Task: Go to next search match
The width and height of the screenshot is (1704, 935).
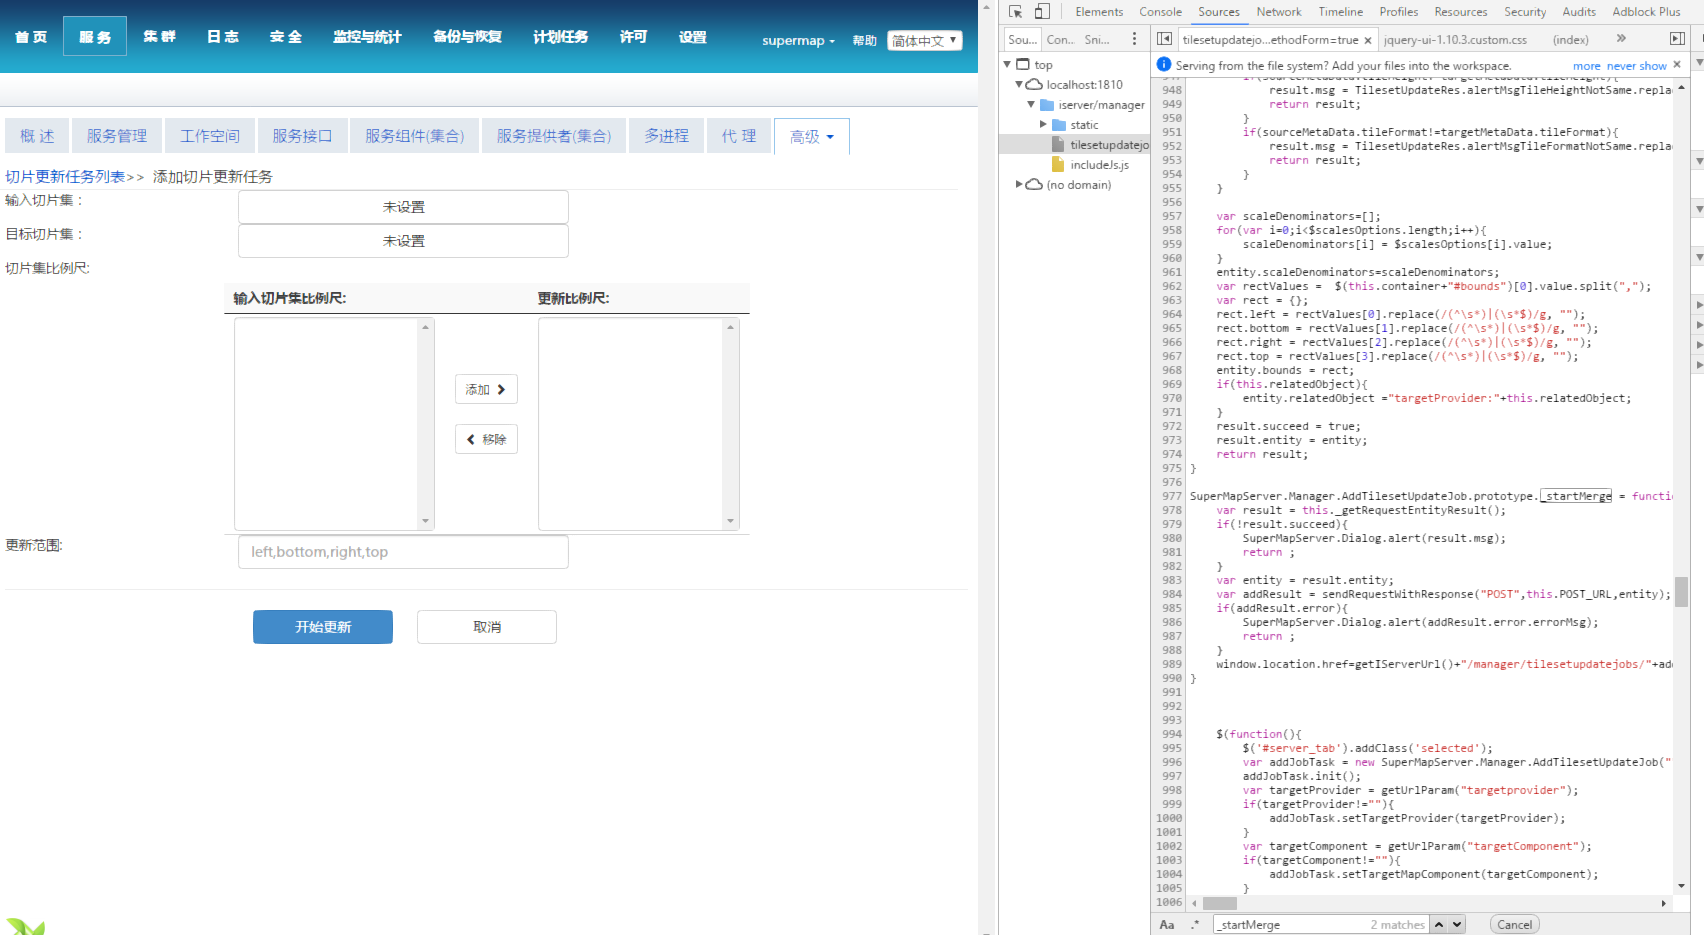Action: (x=1457, y=925)
